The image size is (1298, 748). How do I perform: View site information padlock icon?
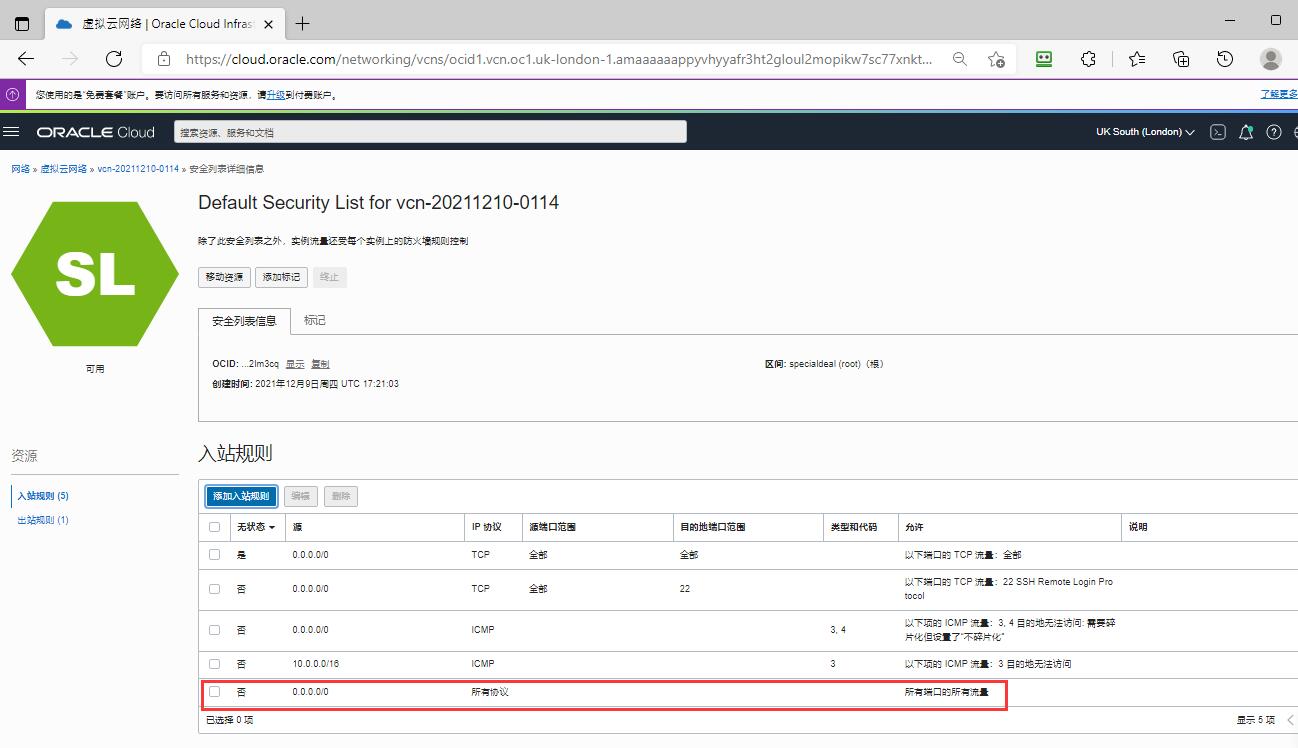click(x=164, y=59)
